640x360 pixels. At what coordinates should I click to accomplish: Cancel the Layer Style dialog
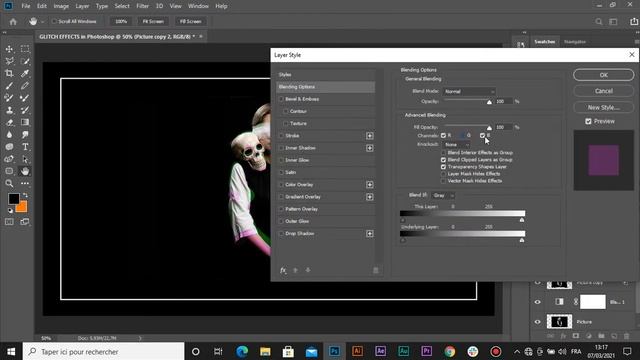[604, 91]
